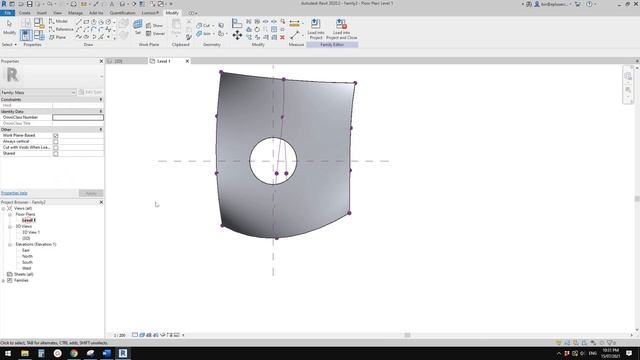Select 3D View 1 in Project Browser

coord(31,232)
